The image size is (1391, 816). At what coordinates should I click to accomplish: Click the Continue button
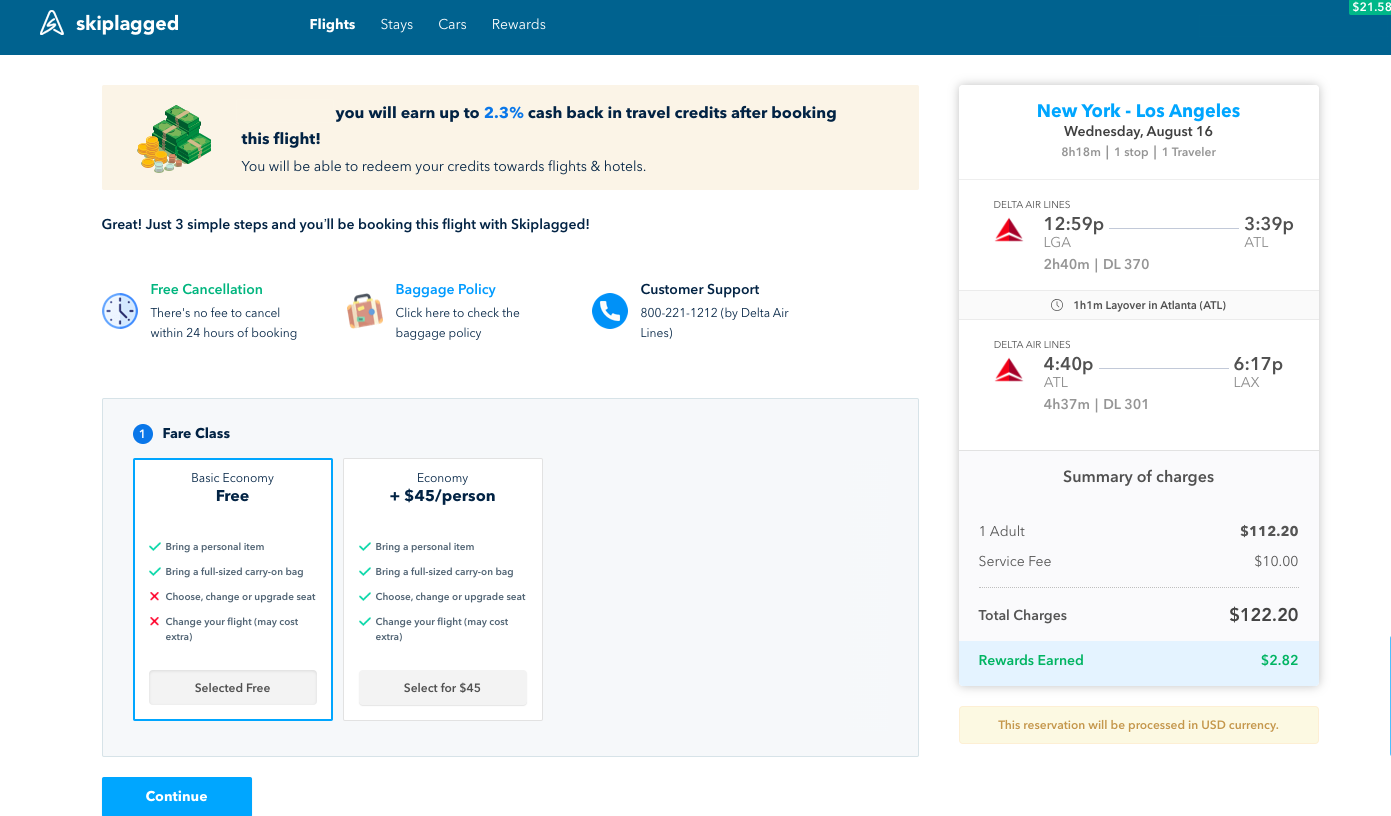[x=176, y=796]
